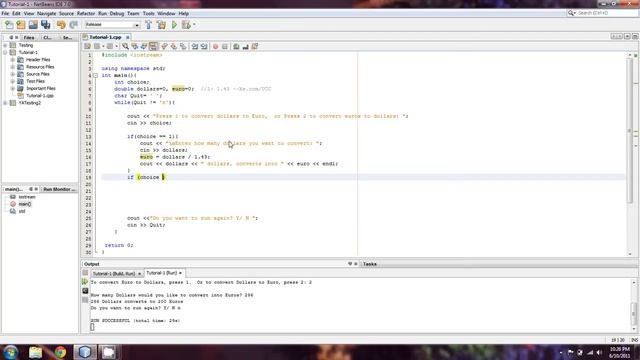Click the Stop Macro Recording square icon
The width and height of the screenshot is (640, 360).
[225, 47]
